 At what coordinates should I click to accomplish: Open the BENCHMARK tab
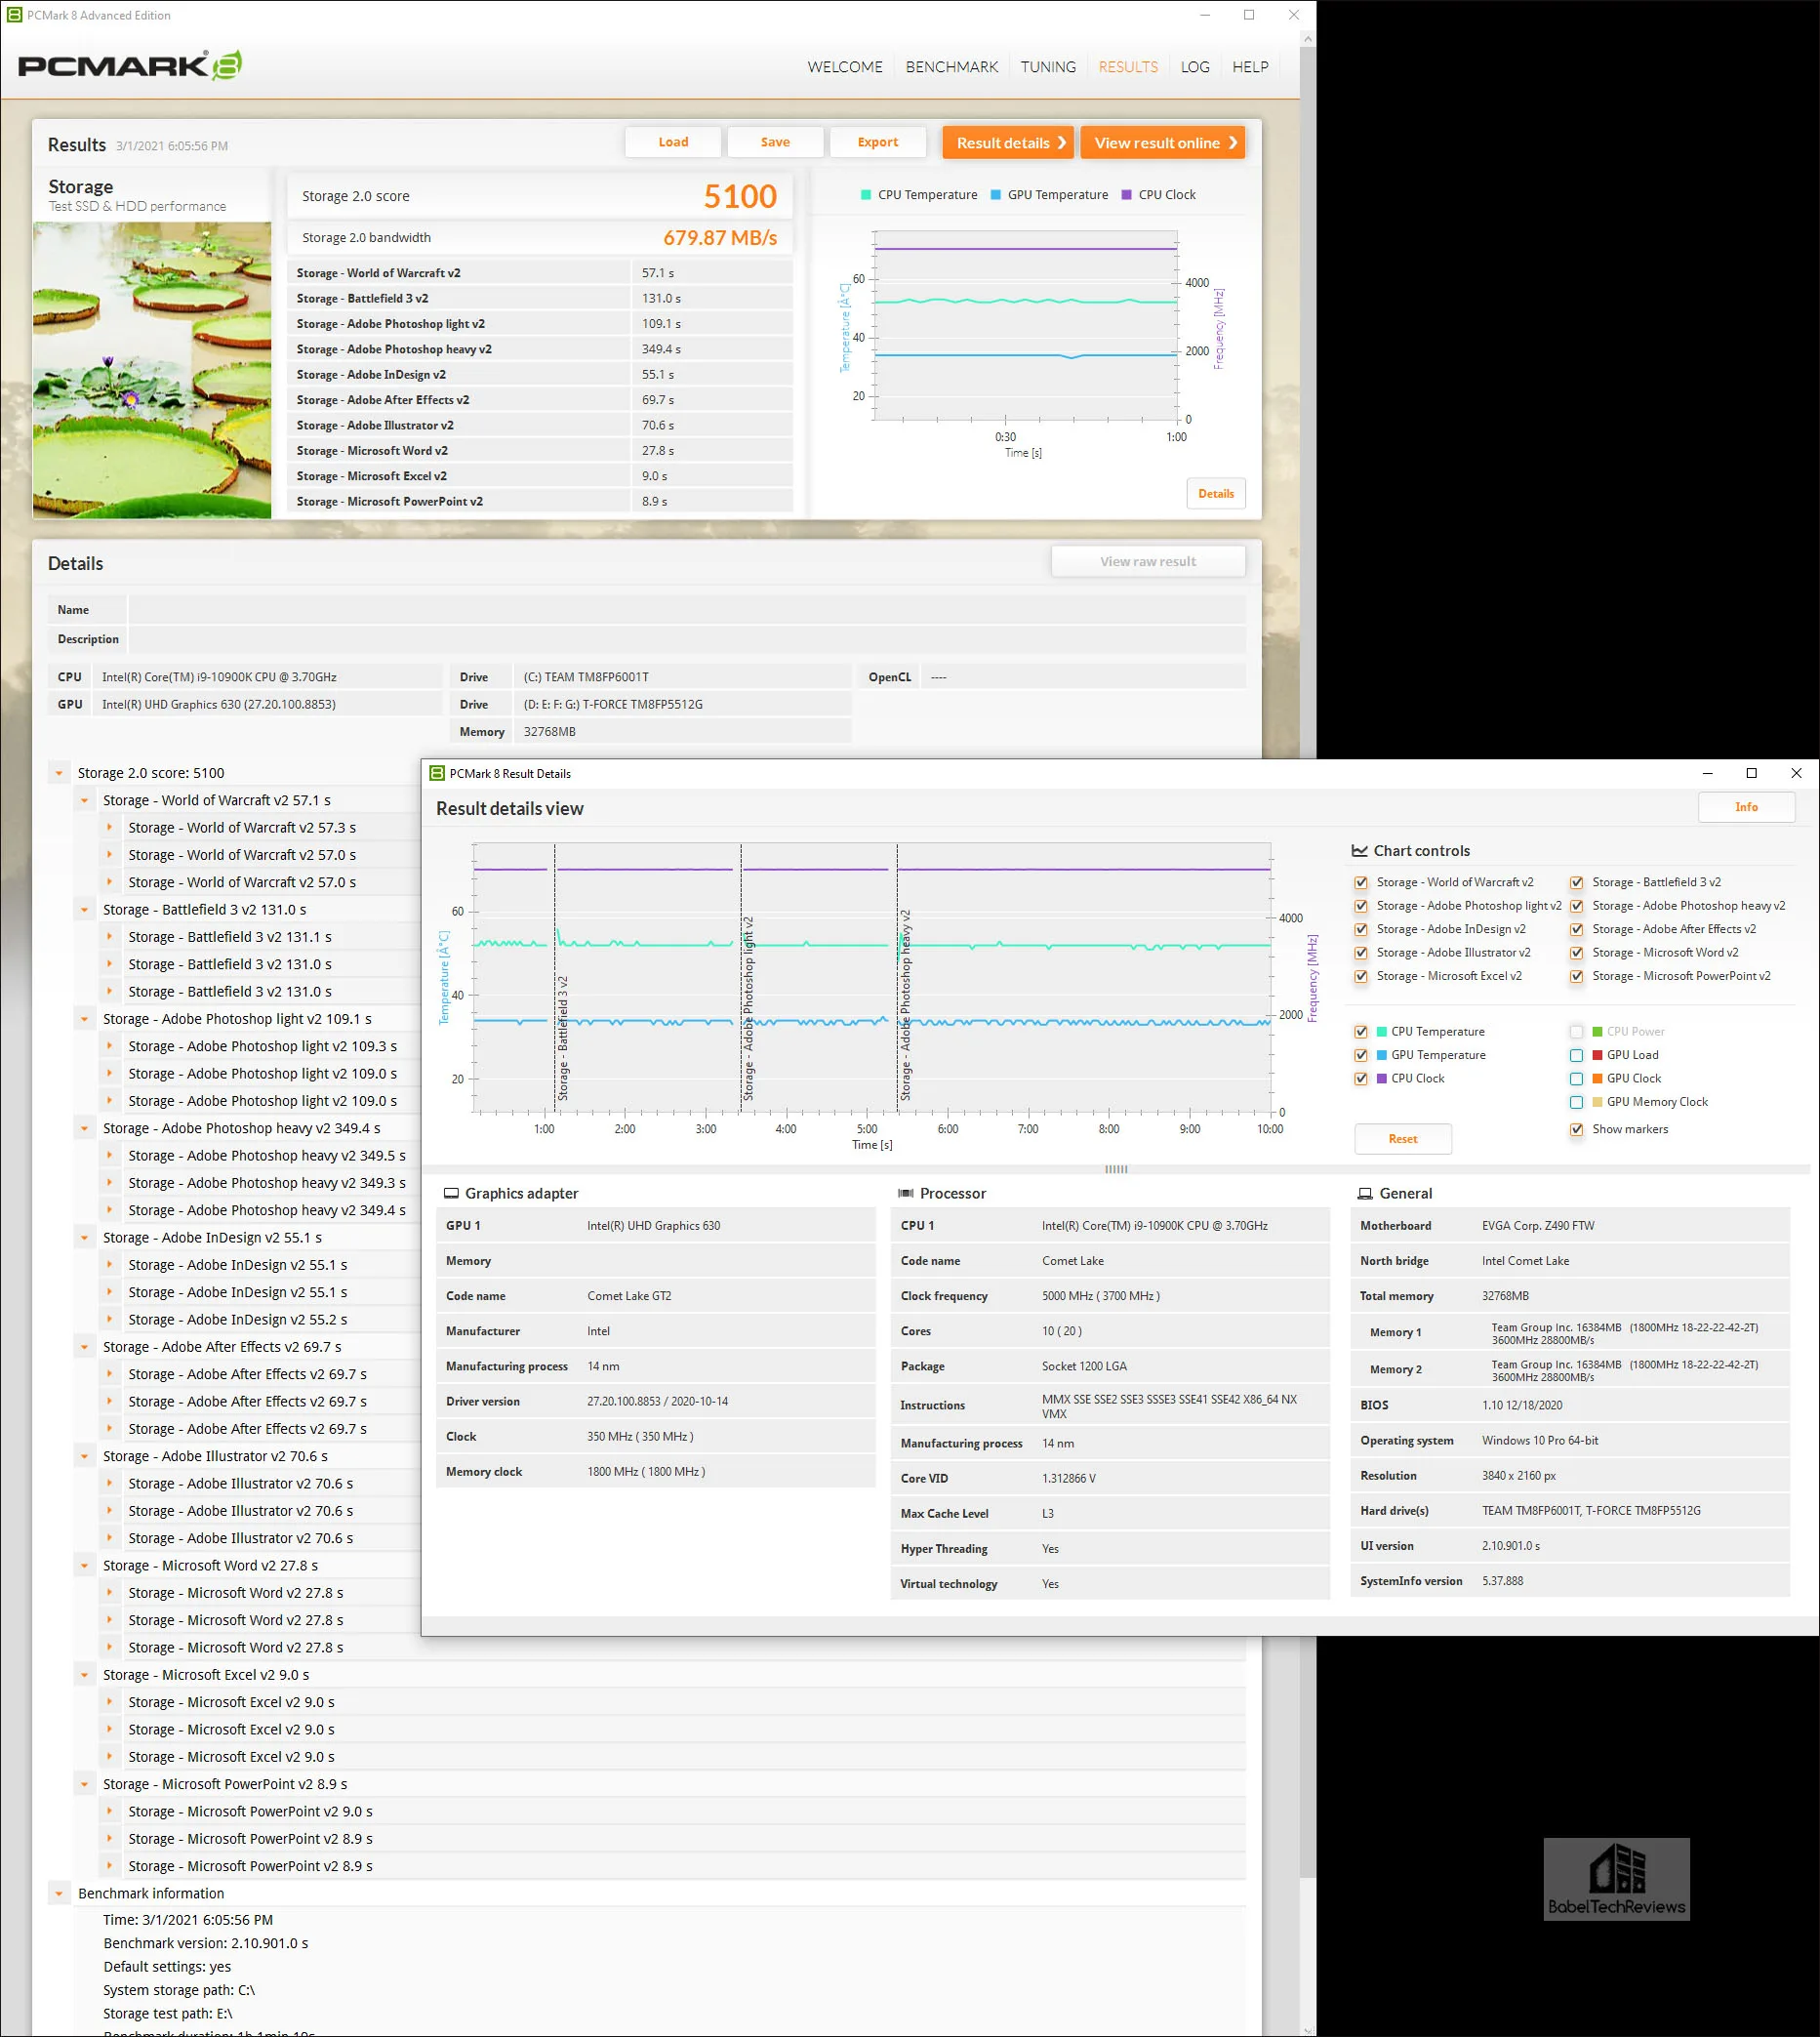pyautogui.click(x=952, y=67)
